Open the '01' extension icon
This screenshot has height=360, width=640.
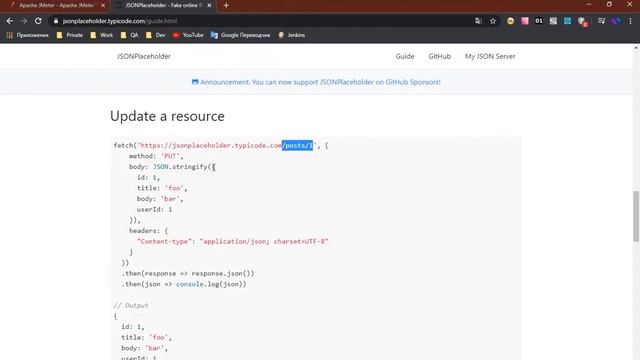coord(539,21)
